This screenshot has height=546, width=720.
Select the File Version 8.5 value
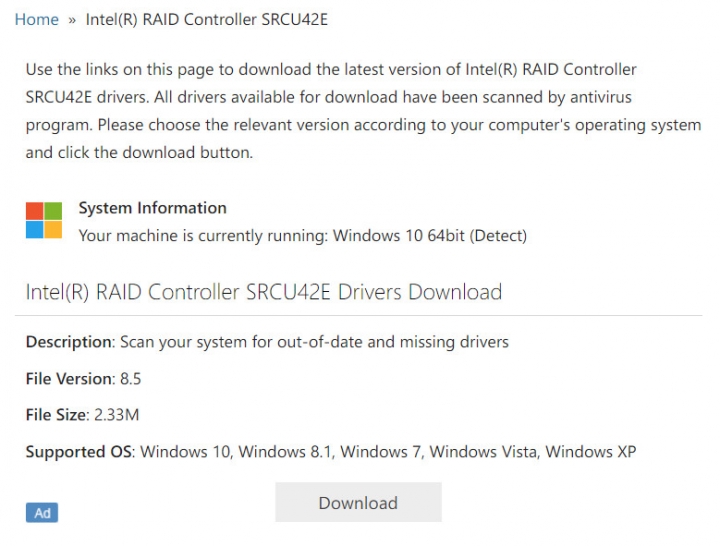130,379
